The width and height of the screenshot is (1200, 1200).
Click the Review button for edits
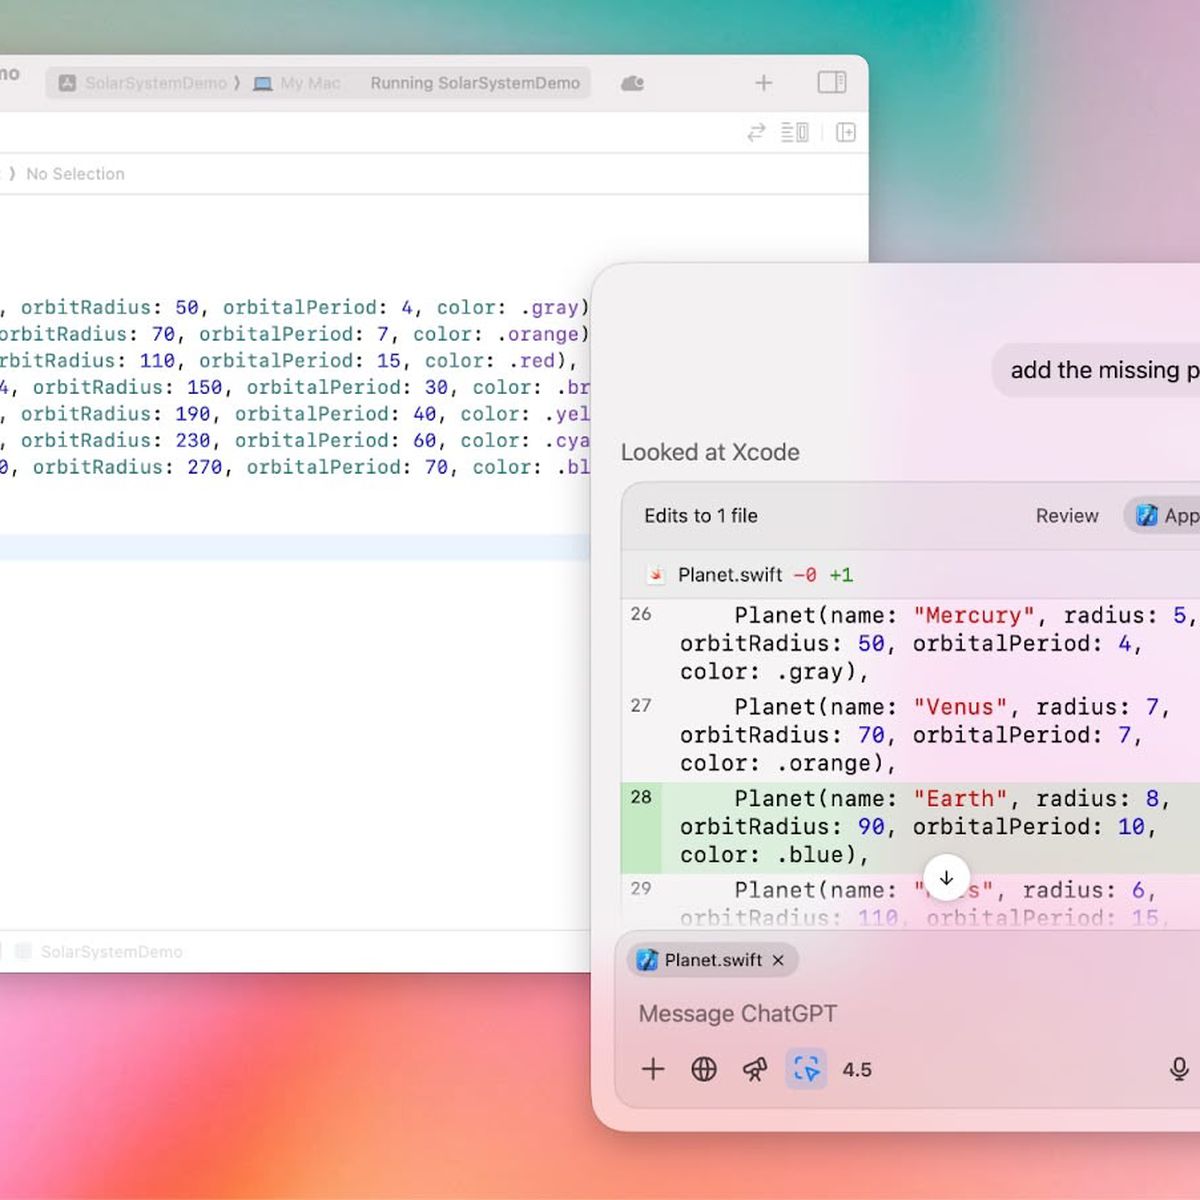click(x=1066, y=516)
